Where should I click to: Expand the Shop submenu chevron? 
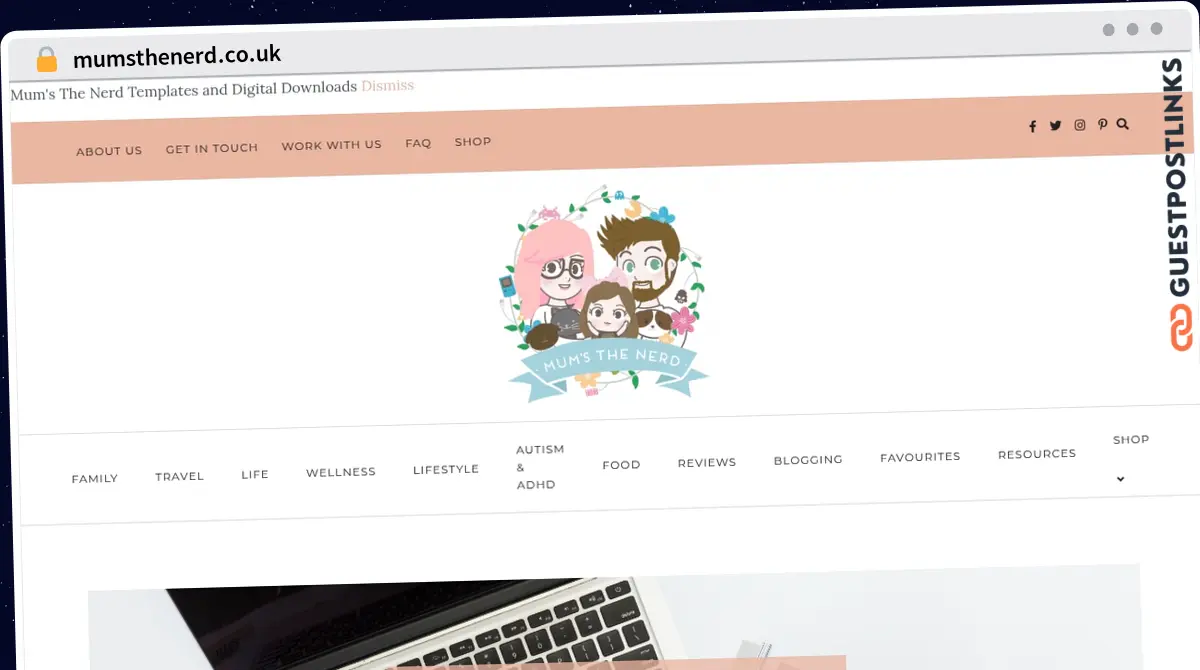(1120, 479)
